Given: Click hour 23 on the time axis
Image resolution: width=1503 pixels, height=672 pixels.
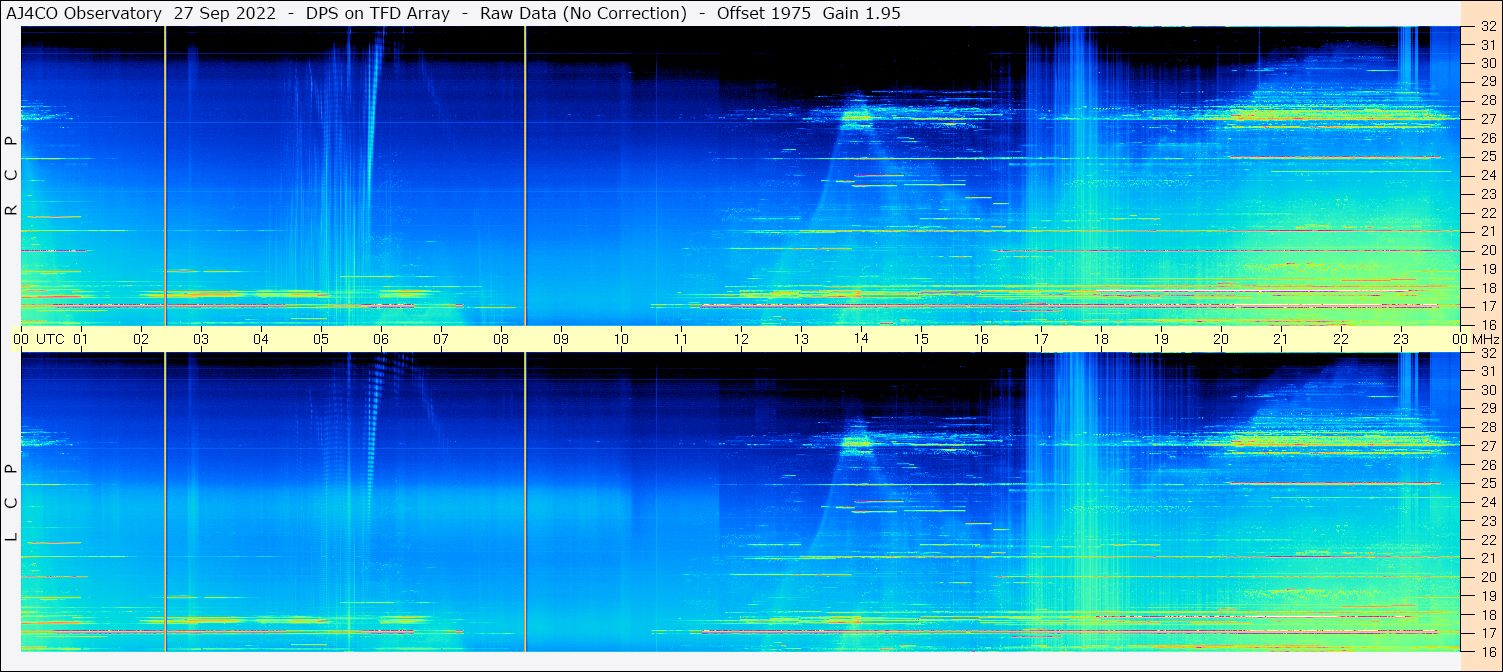Looking at the screenshot, I should [1401, 339].
